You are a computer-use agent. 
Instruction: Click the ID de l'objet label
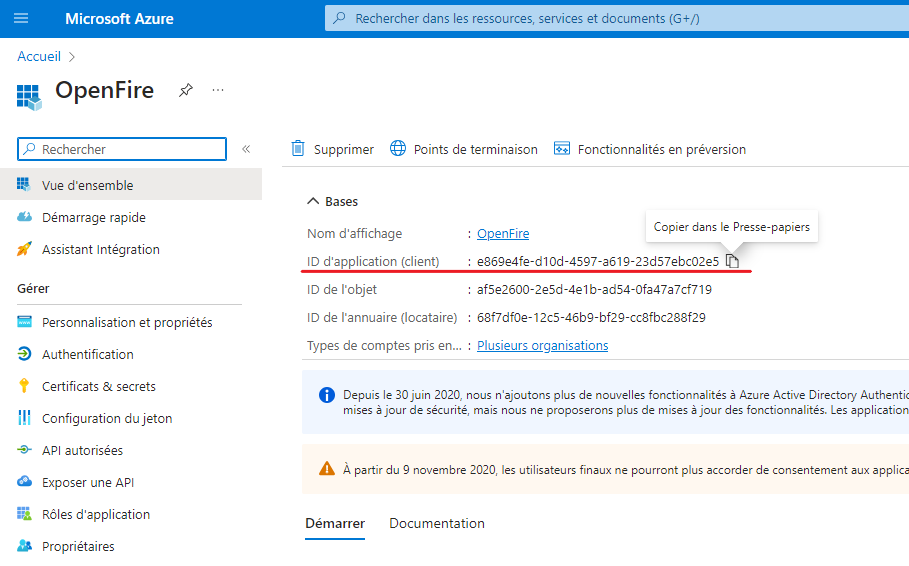point(341,289)
